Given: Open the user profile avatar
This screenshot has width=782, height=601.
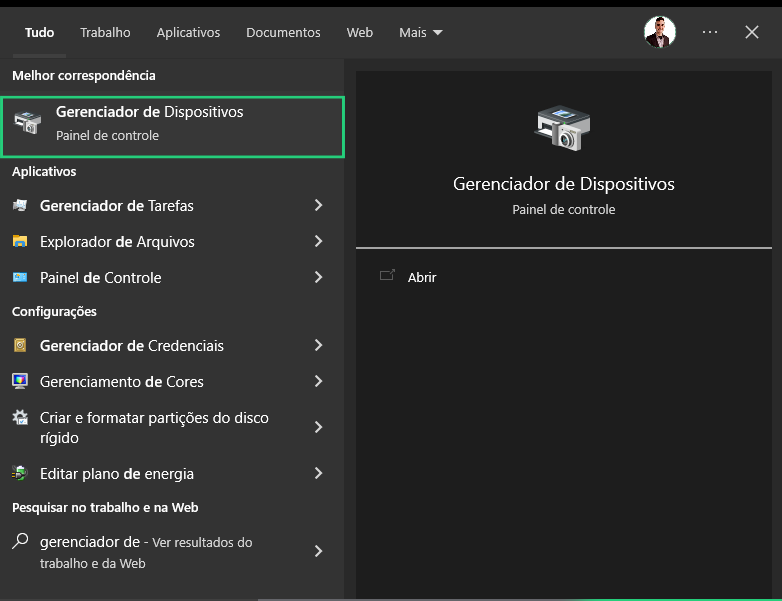Looking at the screenshot, I should (x=659, y=32).
